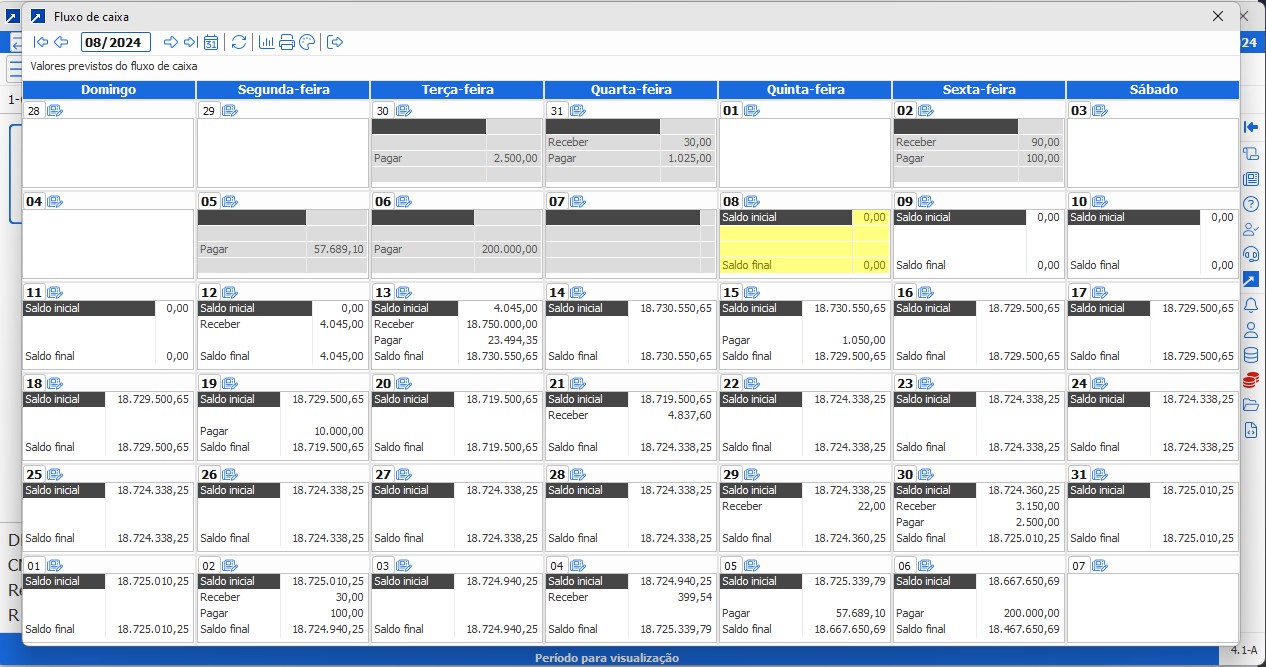Refresh the cash flow data
This screenshot has height=667, width=1266.
[238, 42]
